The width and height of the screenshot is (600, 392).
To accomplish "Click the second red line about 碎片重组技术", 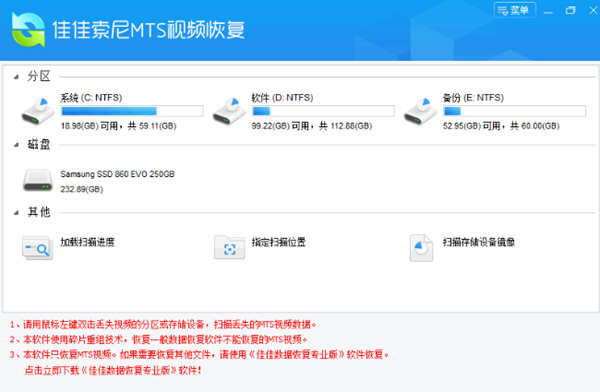I will pos(158,340).
